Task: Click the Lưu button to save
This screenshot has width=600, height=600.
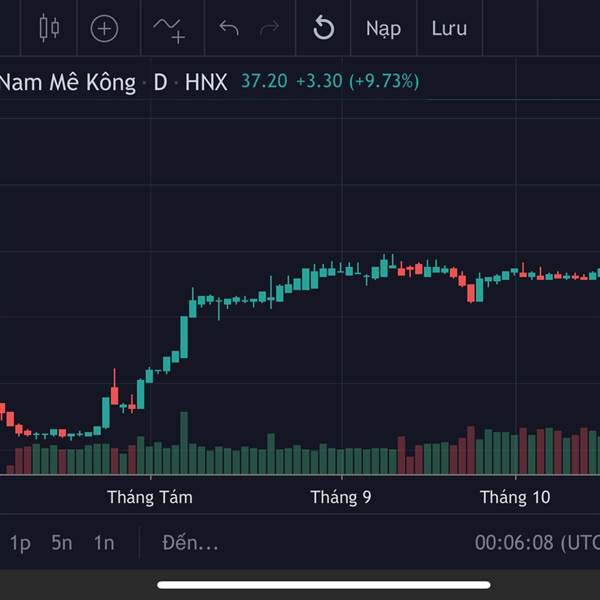Action: pyautogui.click(x=449, y=28)
